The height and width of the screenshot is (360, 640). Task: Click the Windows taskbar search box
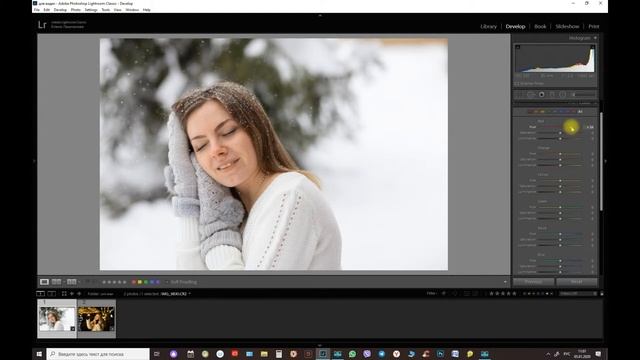(98, 354)
